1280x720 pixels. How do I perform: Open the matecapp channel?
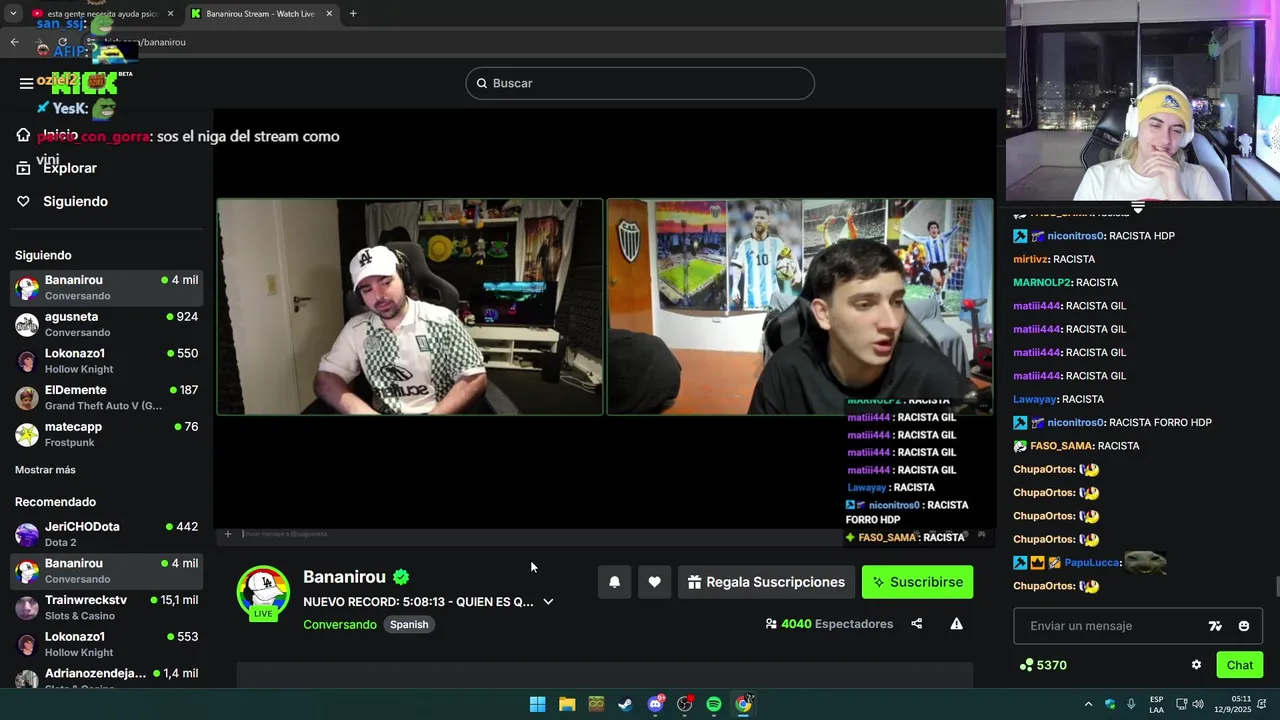coord(107,434)
